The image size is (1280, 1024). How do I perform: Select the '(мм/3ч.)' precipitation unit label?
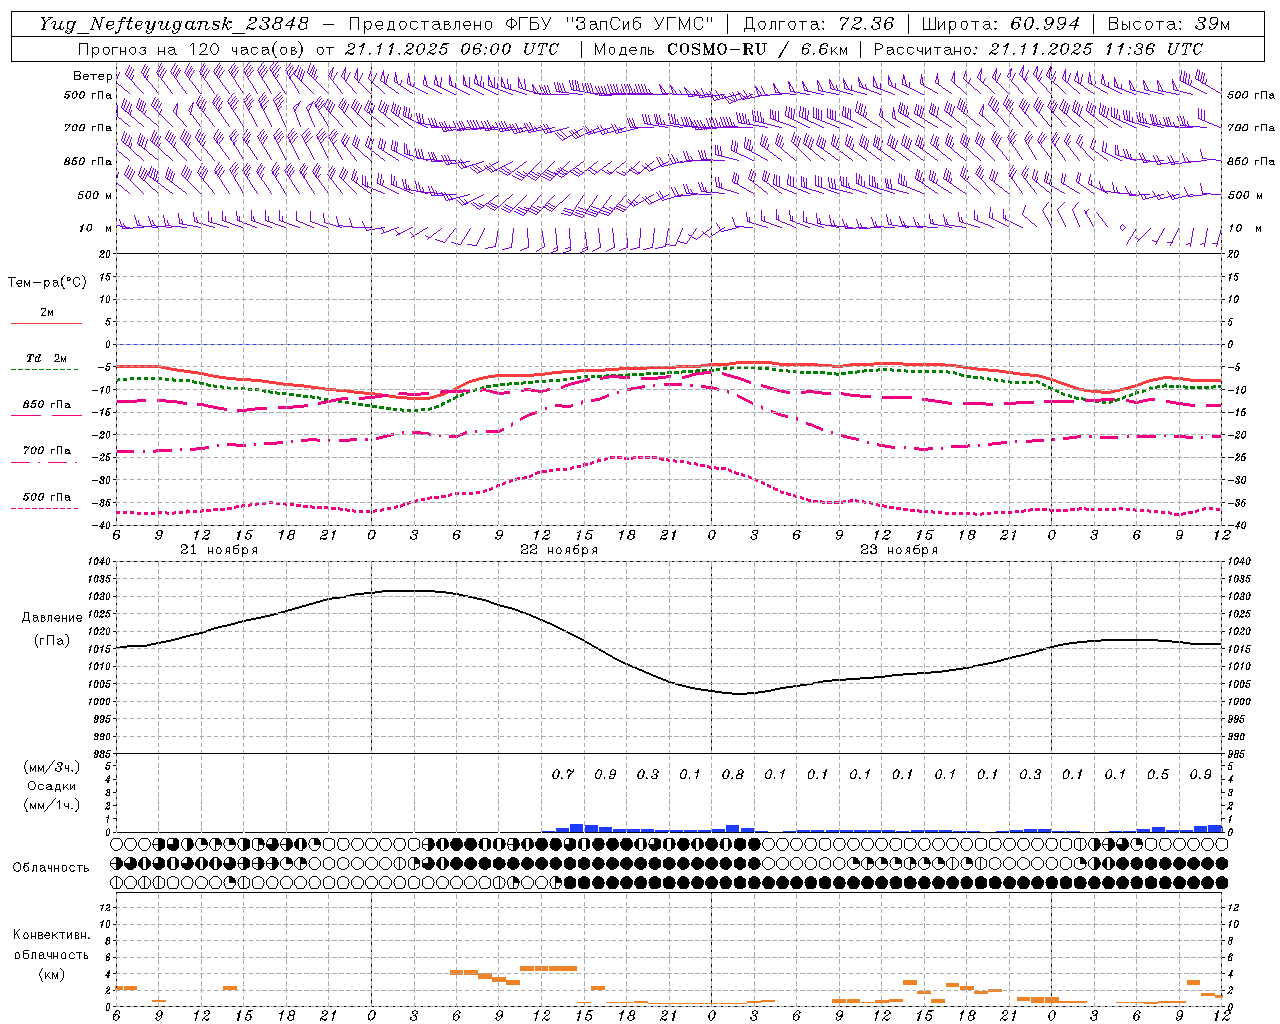tap(52, 767)
